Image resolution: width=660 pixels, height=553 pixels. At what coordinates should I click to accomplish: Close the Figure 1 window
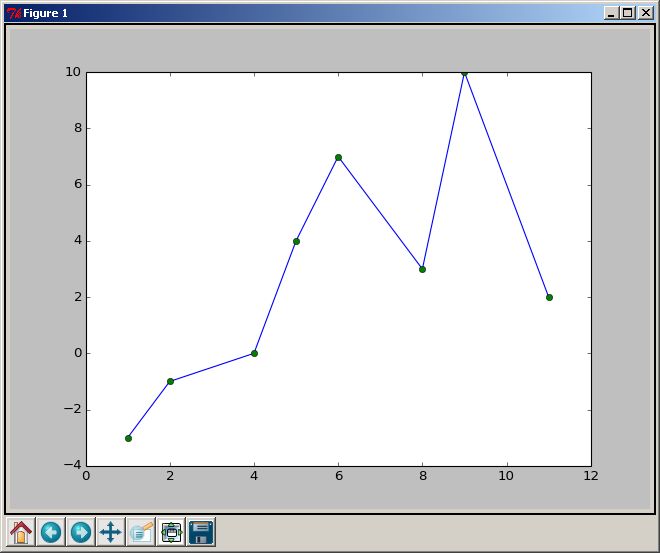(x=645, y=13)
